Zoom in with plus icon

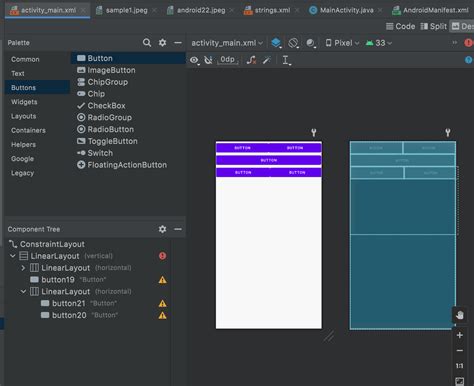click(460, 335)
